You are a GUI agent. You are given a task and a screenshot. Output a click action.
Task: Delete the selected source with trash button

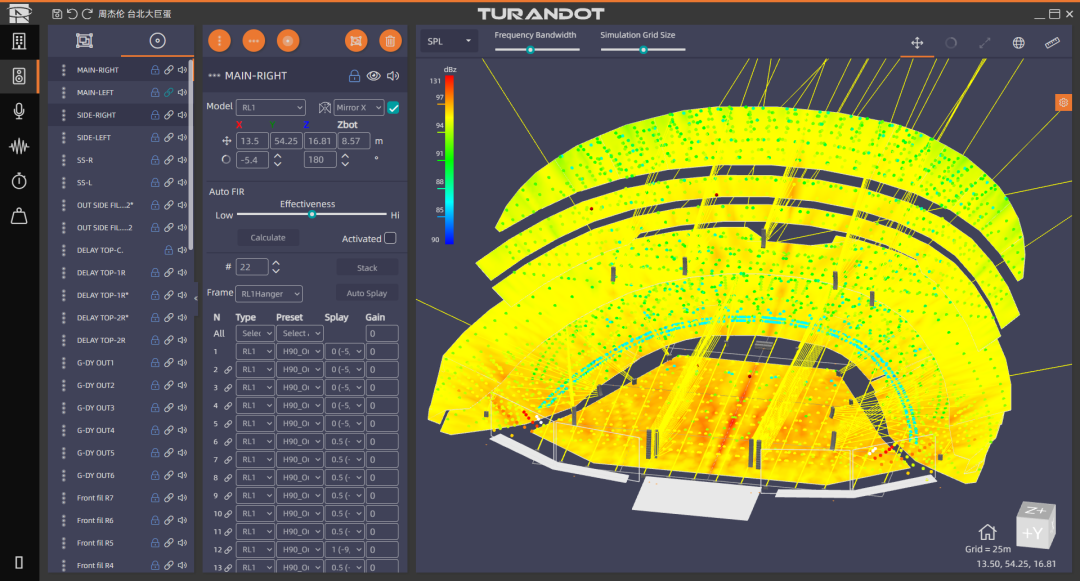(391, 41)
